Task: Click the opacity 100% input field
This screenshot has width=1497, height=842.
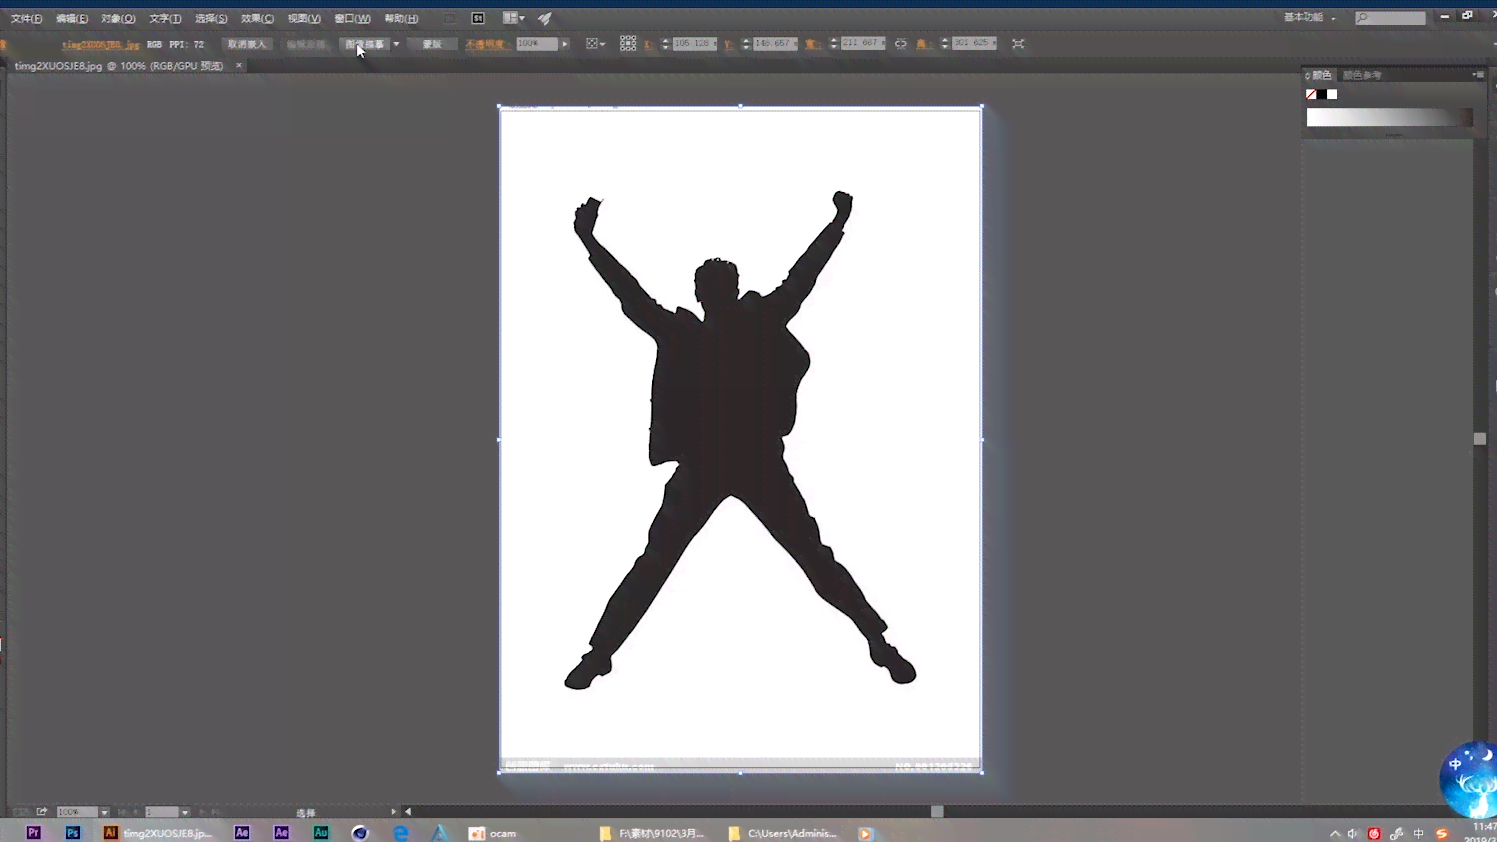Action: coord(537,44)
